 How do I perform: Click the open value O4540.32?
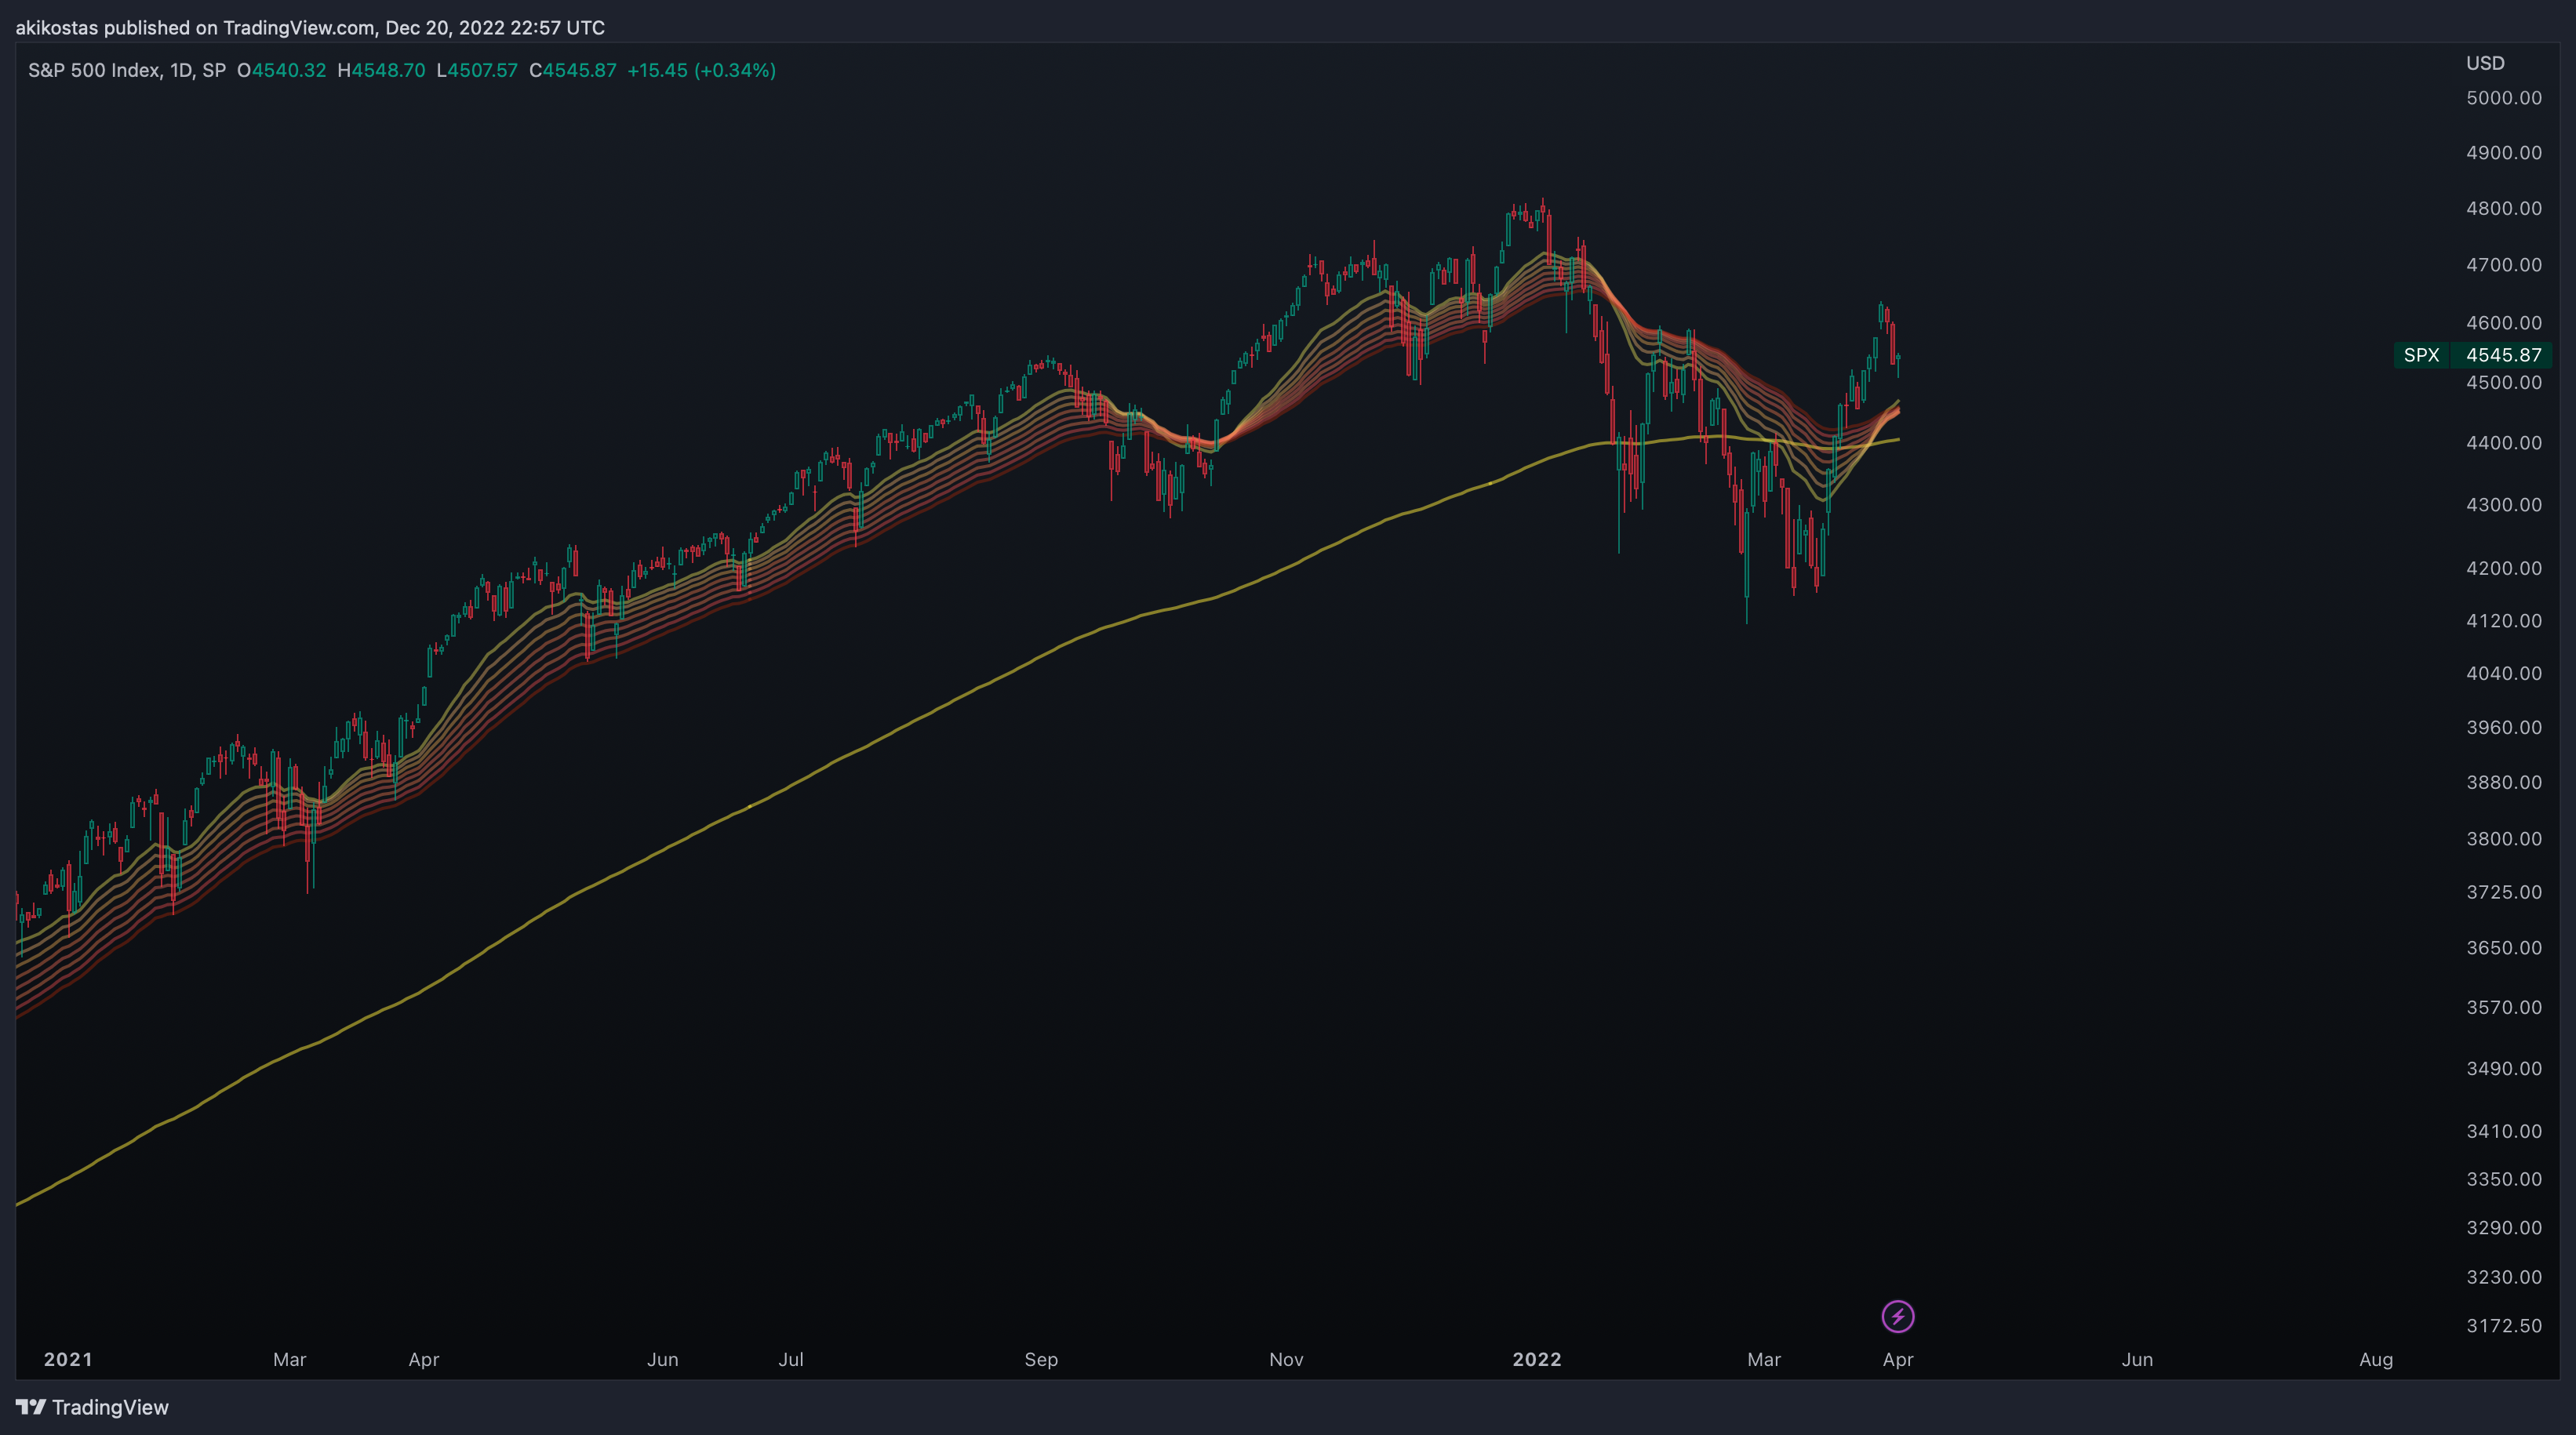point(282,70)
